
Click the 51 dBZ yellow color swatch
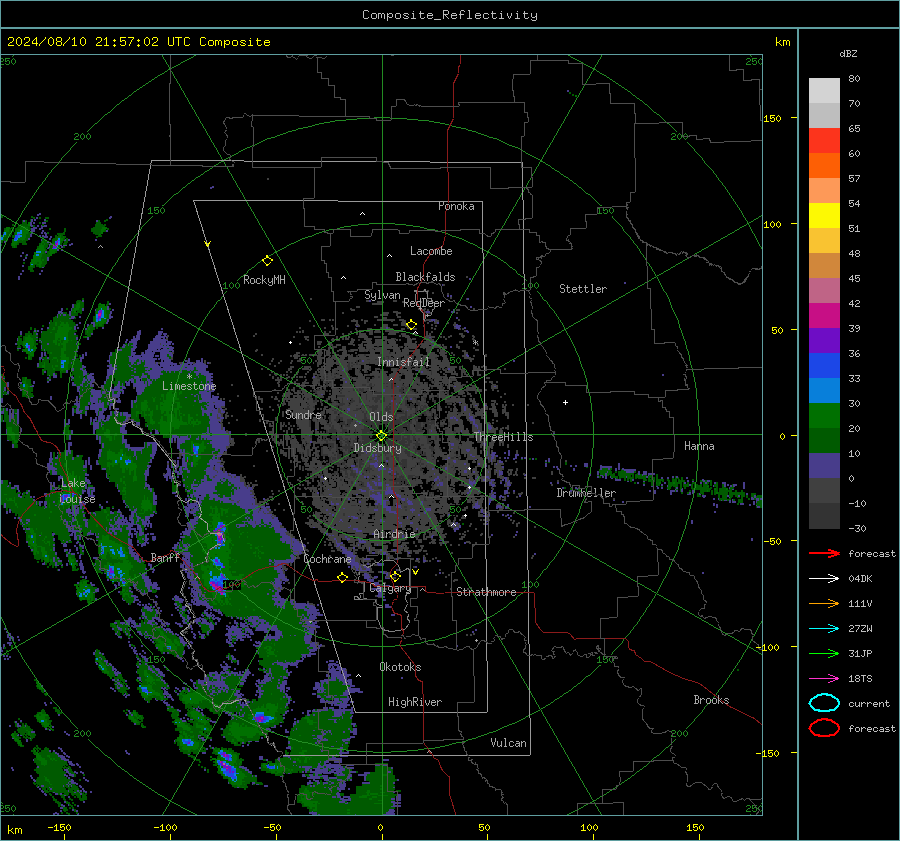pyautogui.click(x=824, y=215)
